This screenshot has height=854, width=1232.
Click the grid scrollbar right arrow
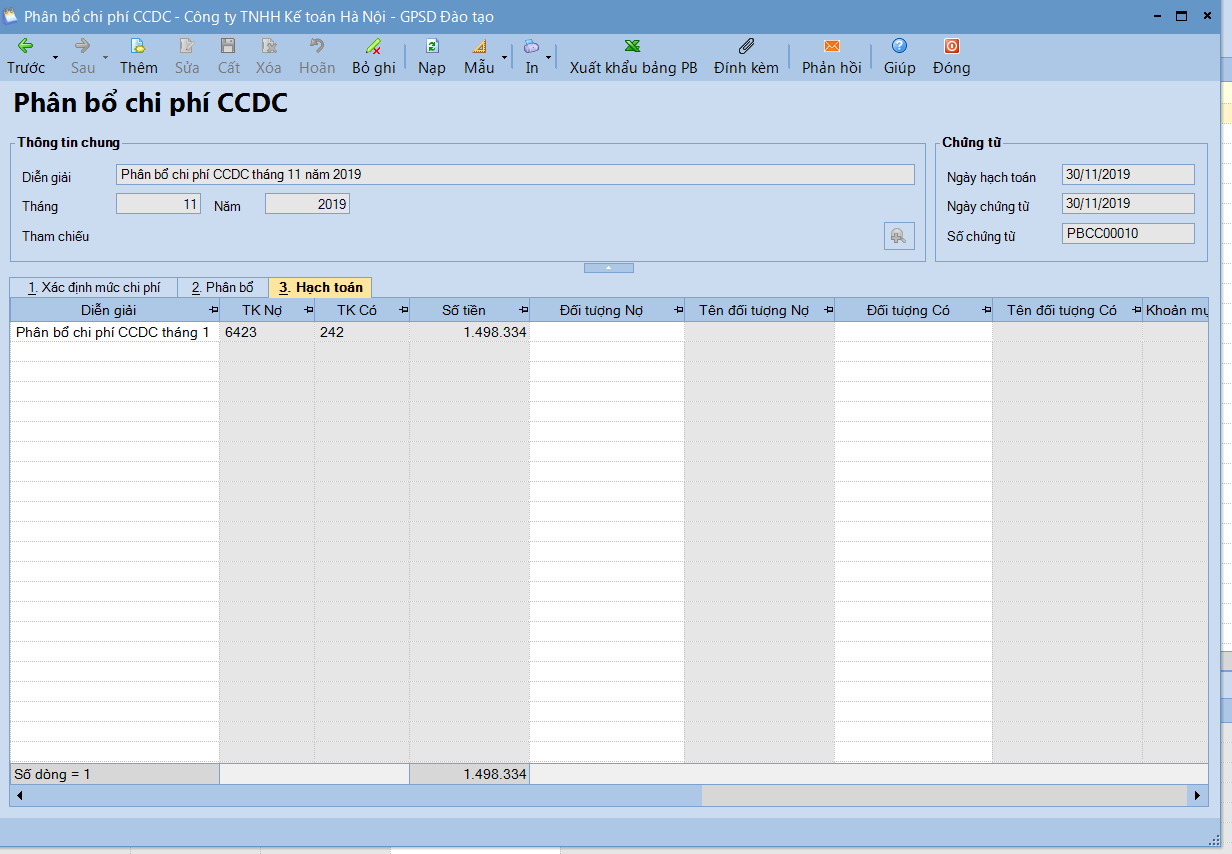coord(1197,796)
